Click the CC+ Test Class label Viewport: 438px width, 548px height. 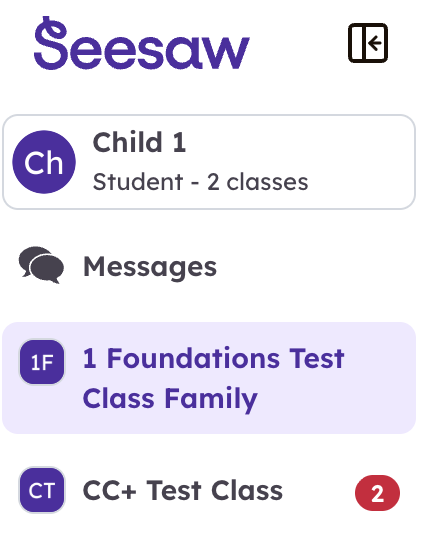(183, 490)
